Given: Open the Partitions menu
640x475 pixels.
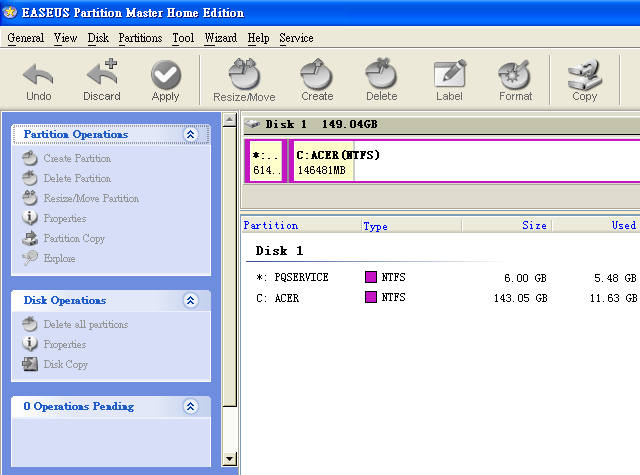Looking at the screenshot, I should coord(140,38).
